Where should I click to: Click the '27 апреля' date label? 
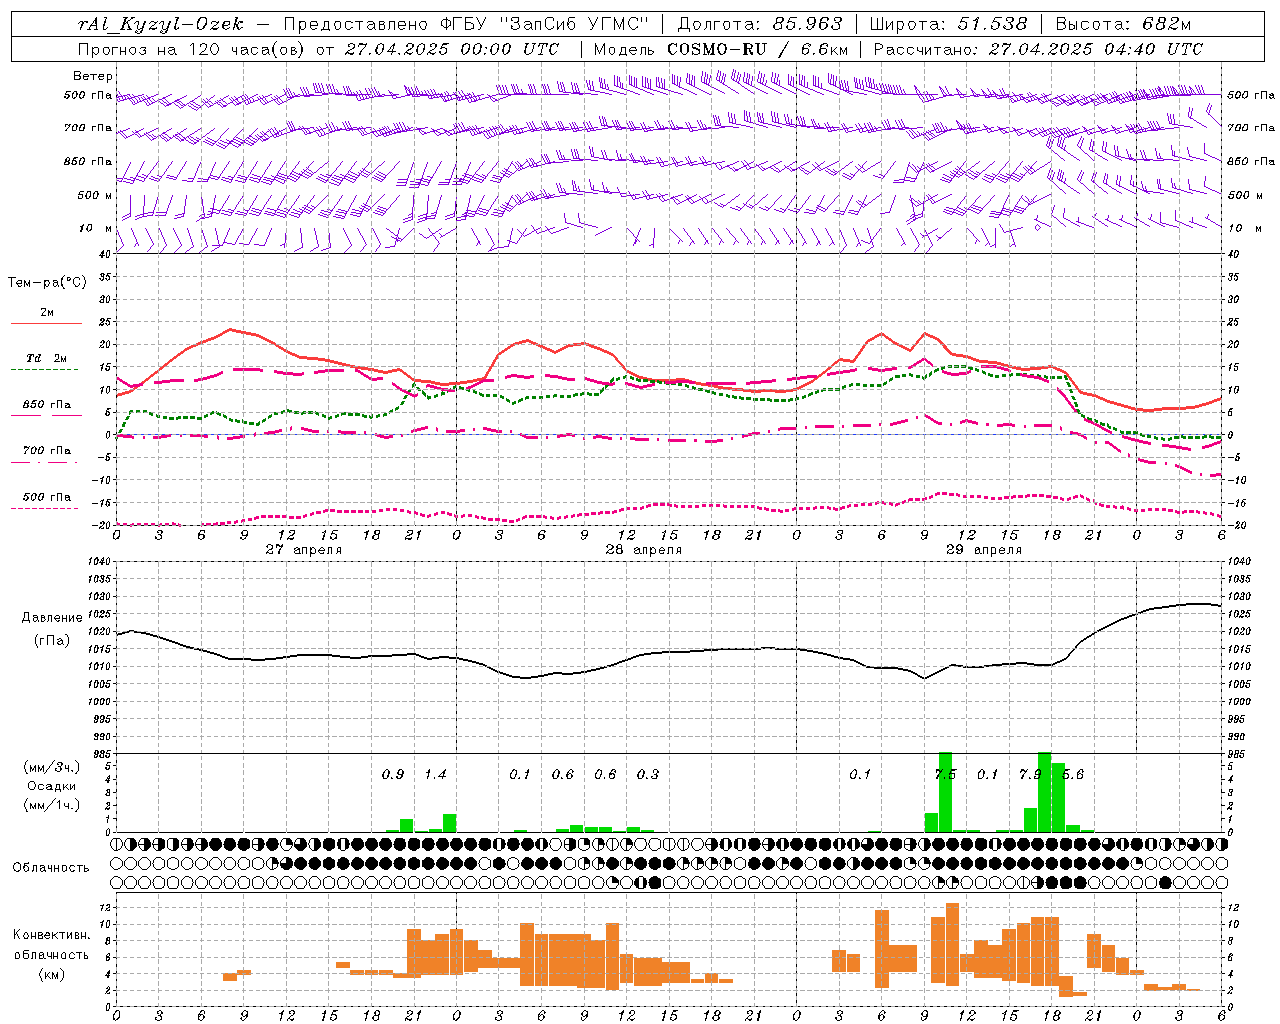point(304,550)
